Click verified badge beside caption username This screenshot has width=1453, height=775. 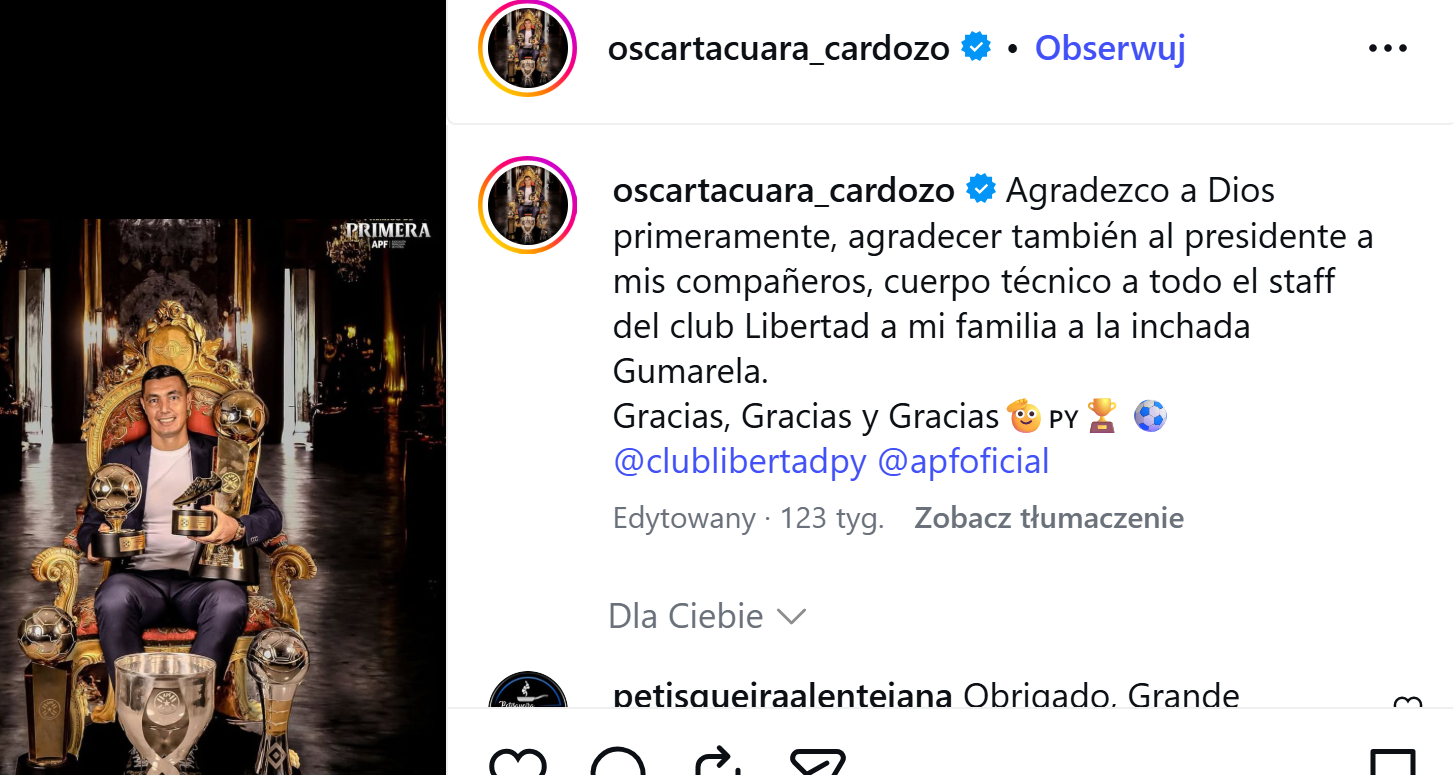(x=981, y=189)
